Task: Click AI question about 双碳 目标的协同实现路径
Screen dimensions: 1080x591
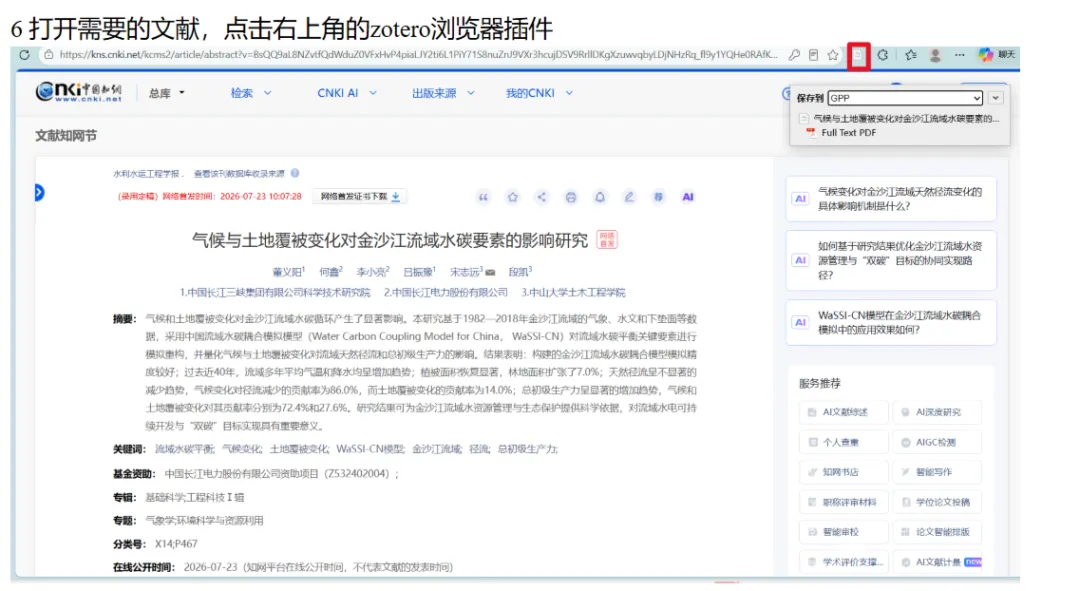Action: [891, 260]
